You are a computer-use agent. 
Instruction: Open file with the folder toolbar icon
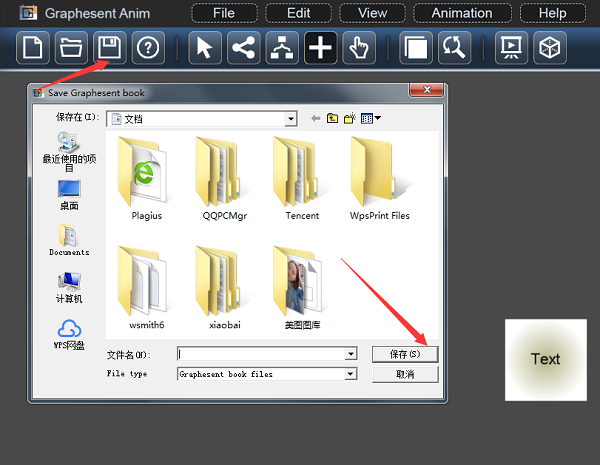coord(71,48)
